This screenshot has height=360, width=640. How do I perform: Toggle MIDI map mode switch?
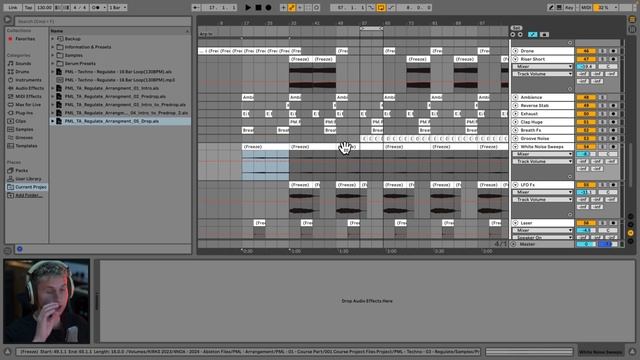click(x=586, y=7)
